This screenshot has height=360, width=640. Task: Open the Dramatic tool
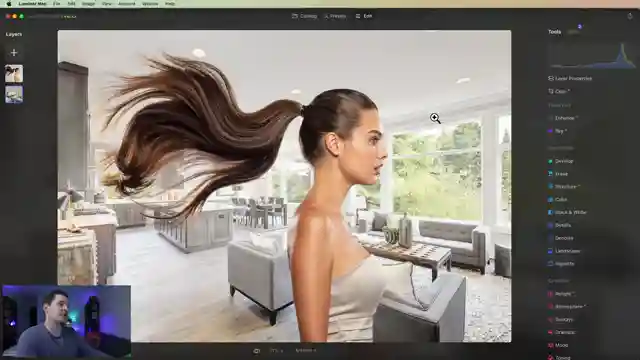562,332
